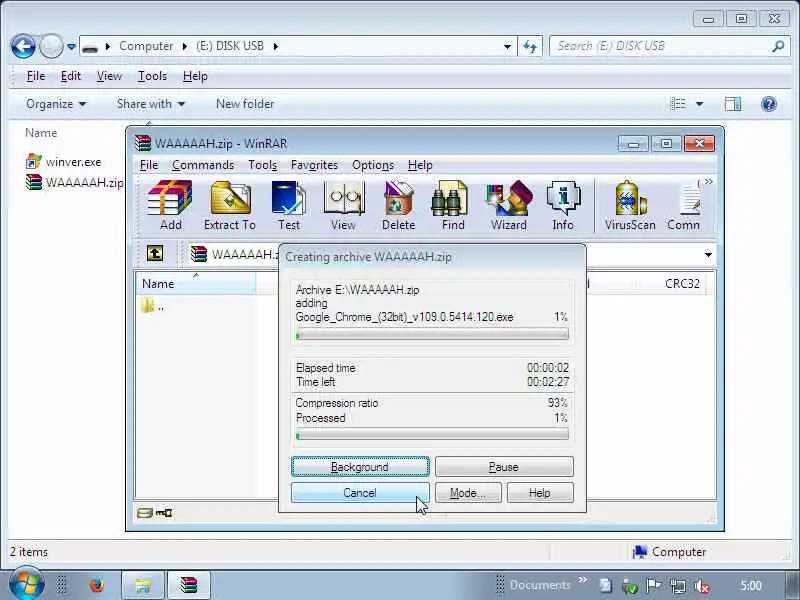
Task: Click the Mode... button
Action: pos(468,493)
